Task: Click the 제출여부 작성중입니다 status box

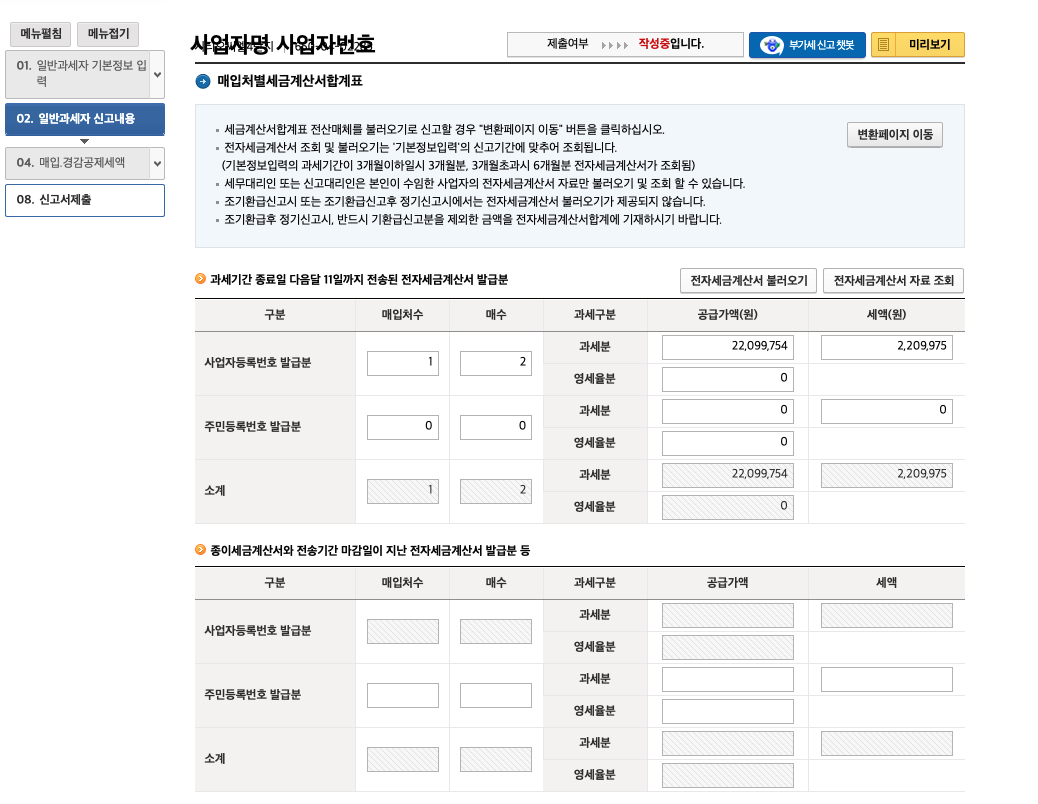Action: 625,44
